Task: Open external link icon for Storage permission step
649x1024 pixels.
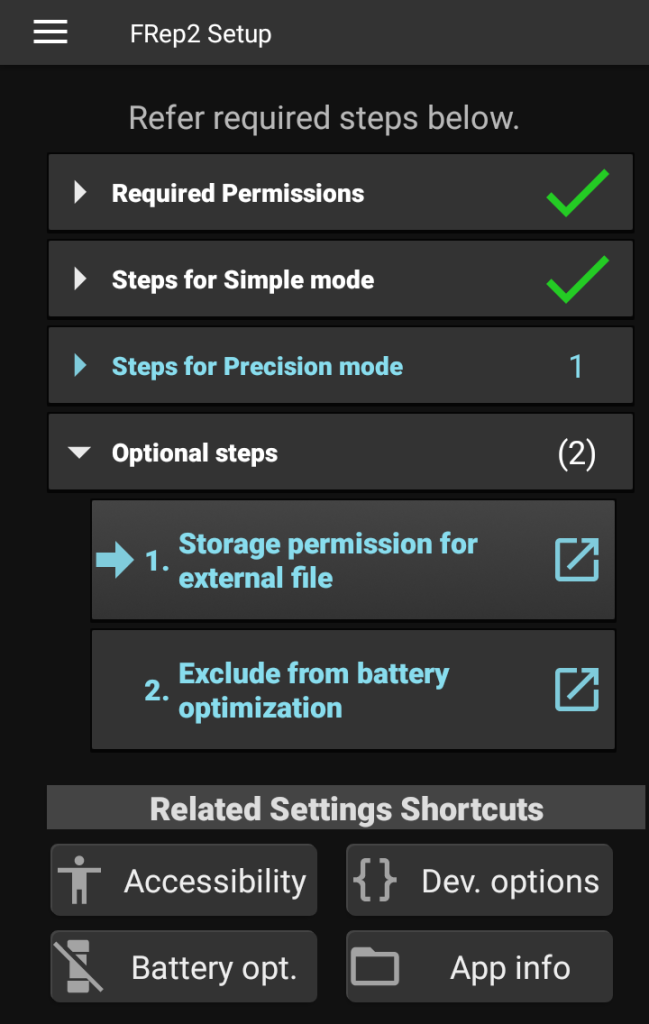Action: point(576,560)
